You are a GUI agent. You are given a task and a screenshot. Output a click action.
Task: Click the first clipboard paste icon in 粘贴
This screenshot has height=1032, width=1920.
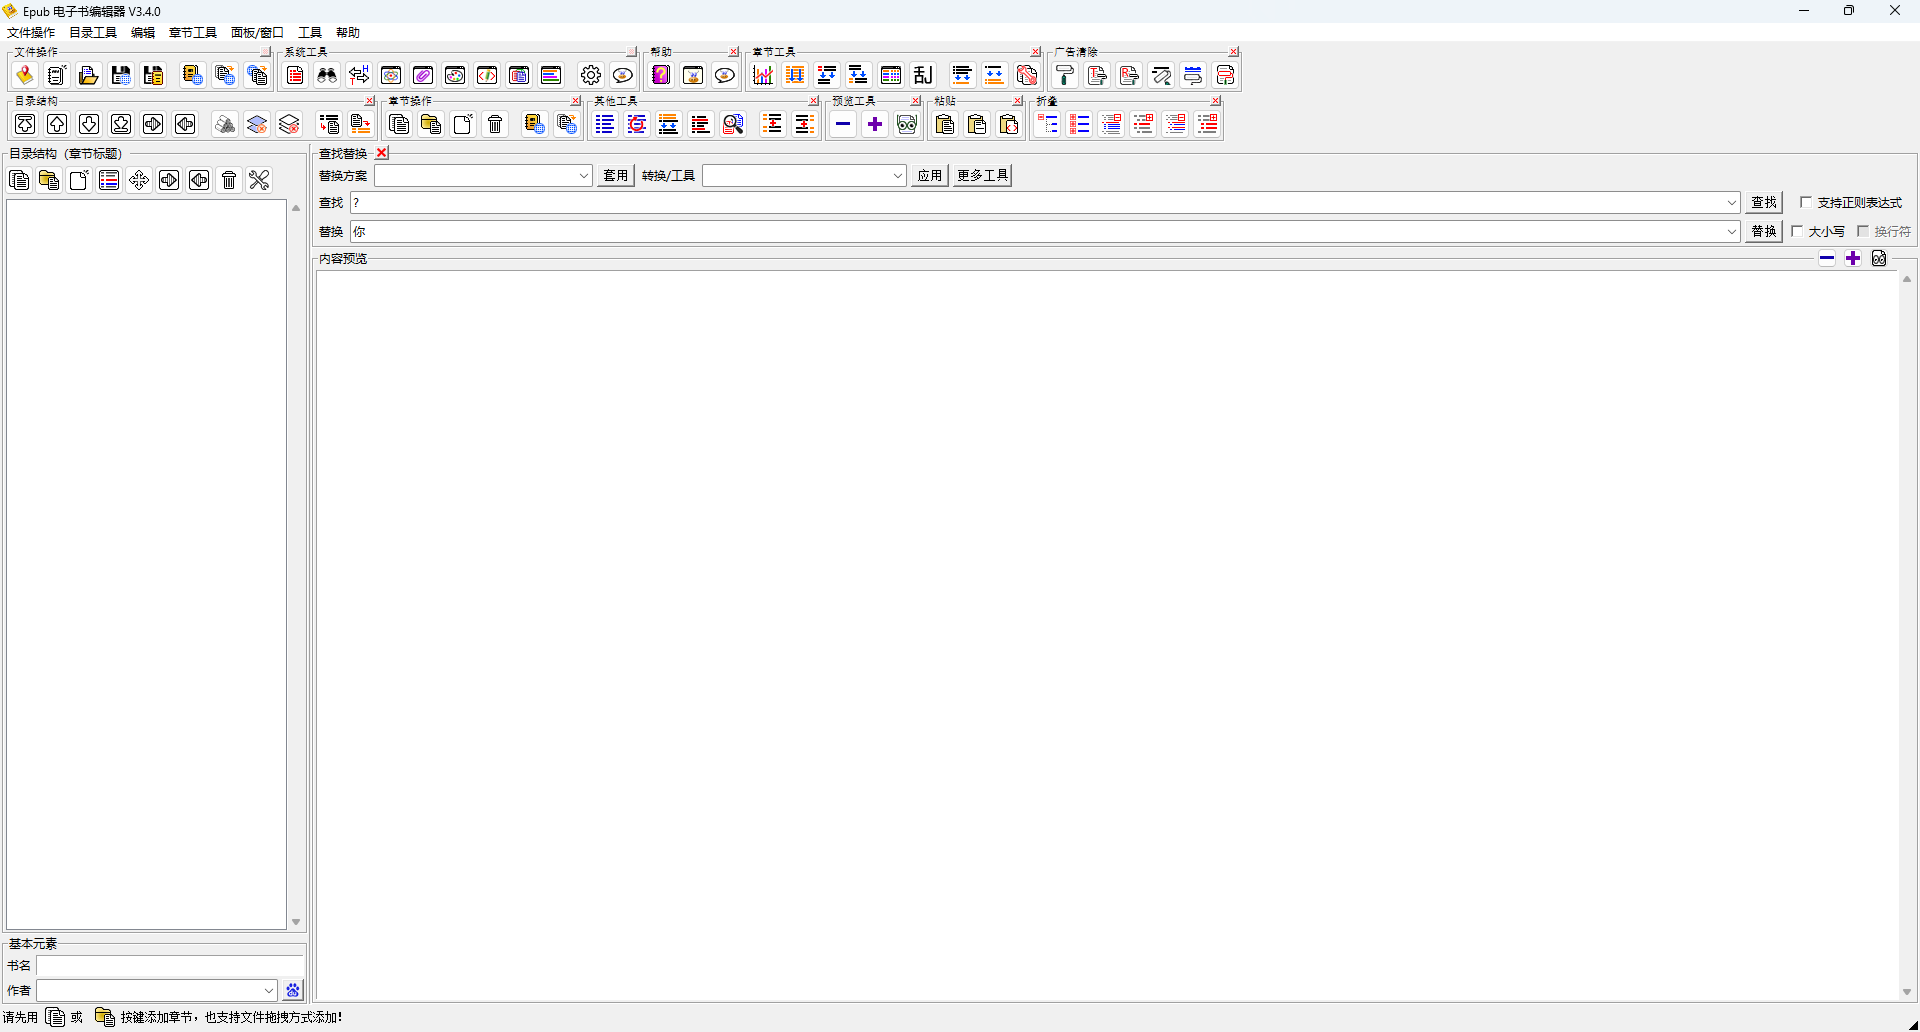tap(945, 124)
